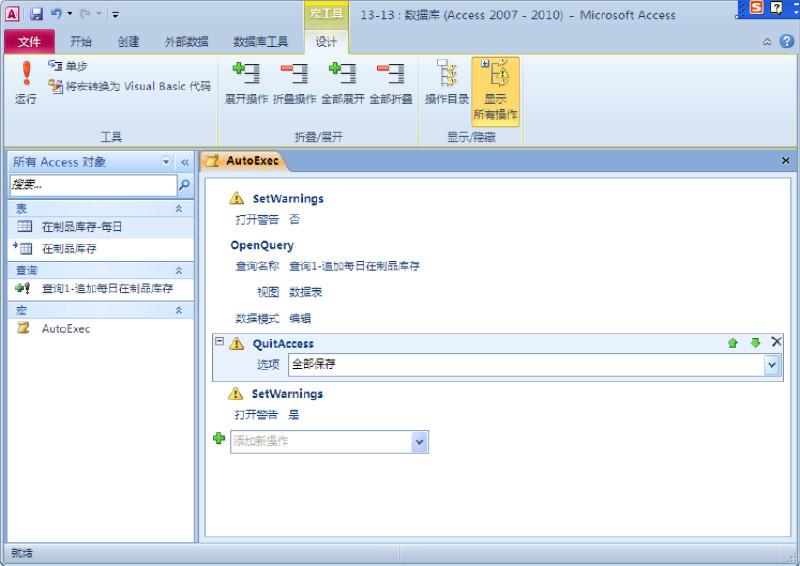Select the first SetWarnings action
The image size is (800, 566).
click(288, 199)
